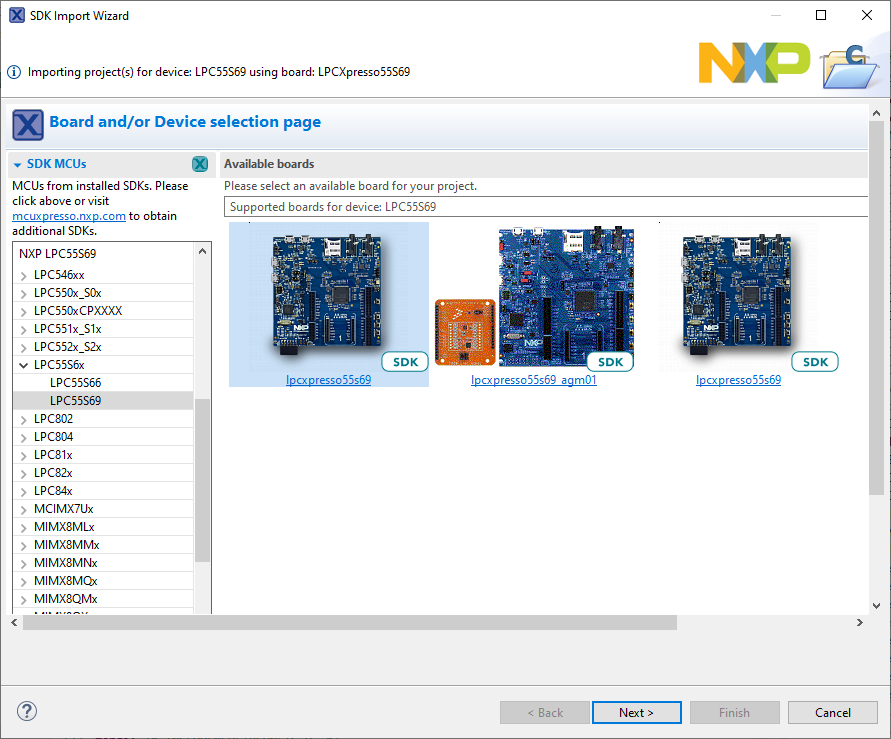The image size is (891, 739).
Task: Cancel the SDK Import Wizard
Action: pos(832,712)
